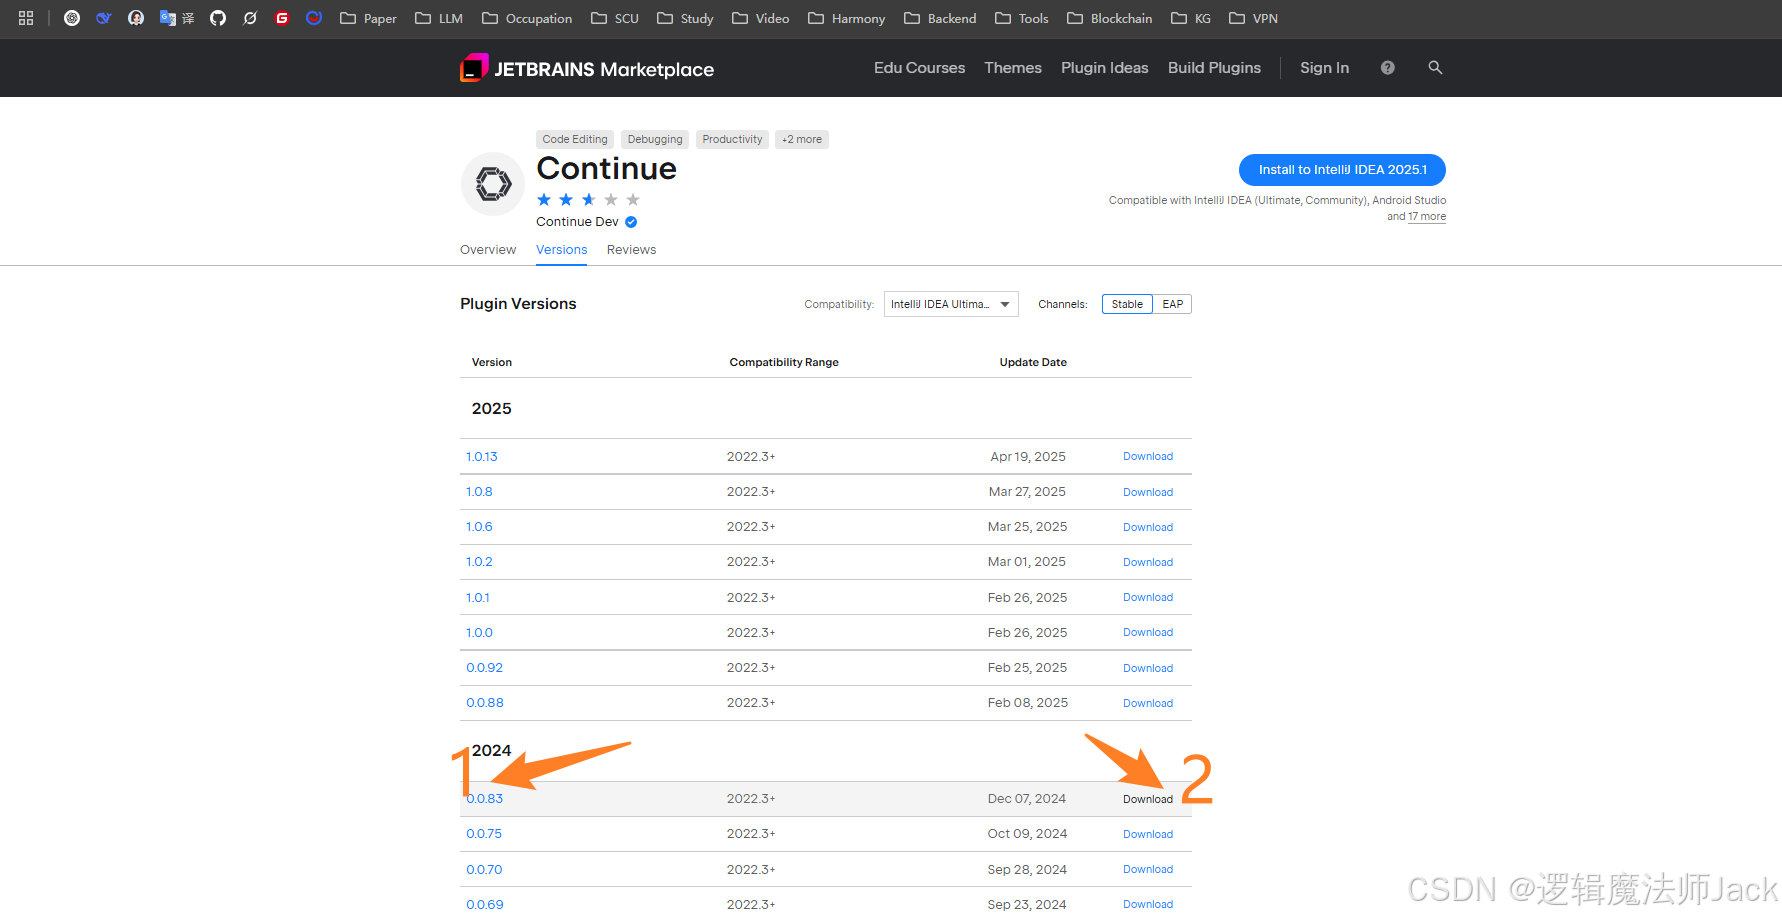The width and height of the screenshot is (1782, 919).
Task: Open the red G Gitee bookmark icon
Action: pyautogui.click(x=282, y=18)
